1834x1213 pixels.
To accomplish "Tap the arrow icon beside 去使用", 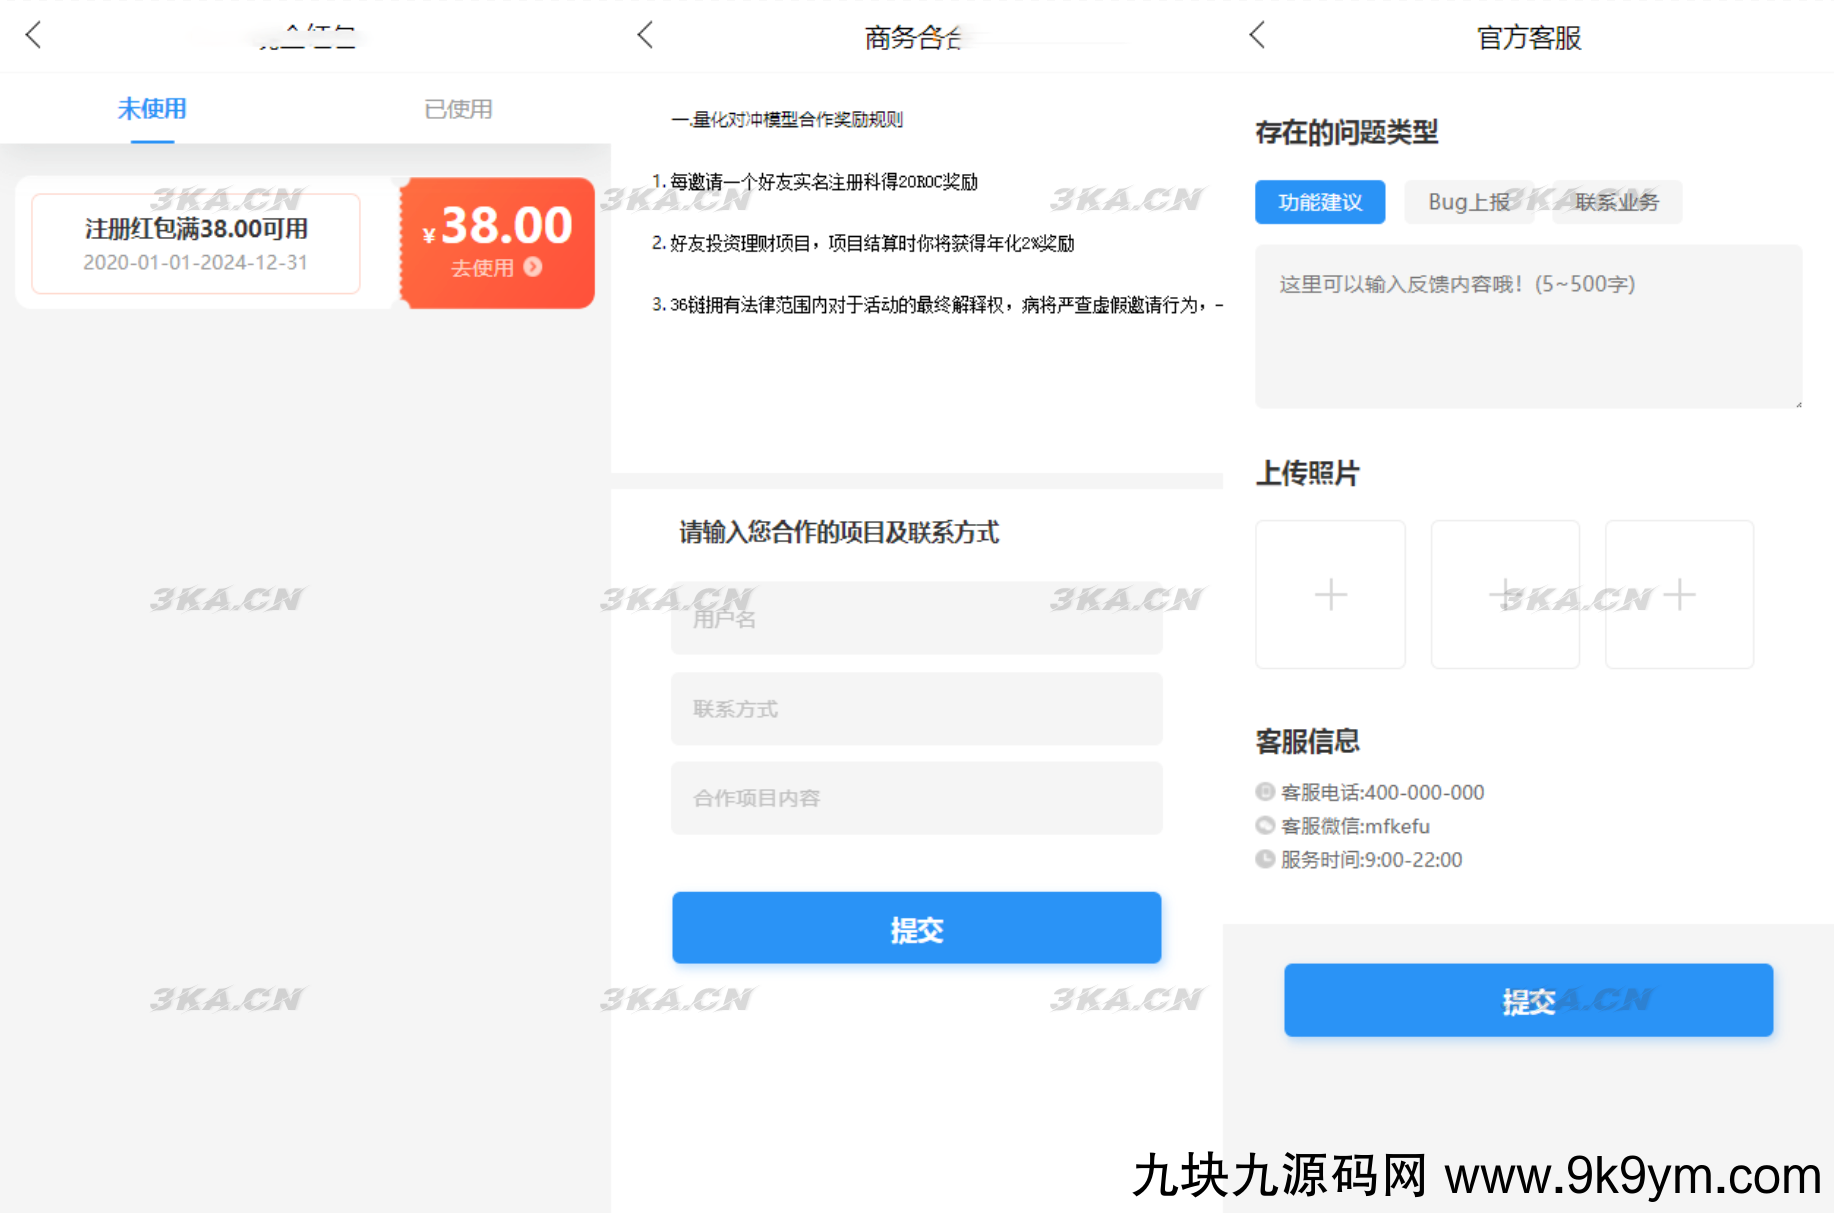I will (533, 267).
